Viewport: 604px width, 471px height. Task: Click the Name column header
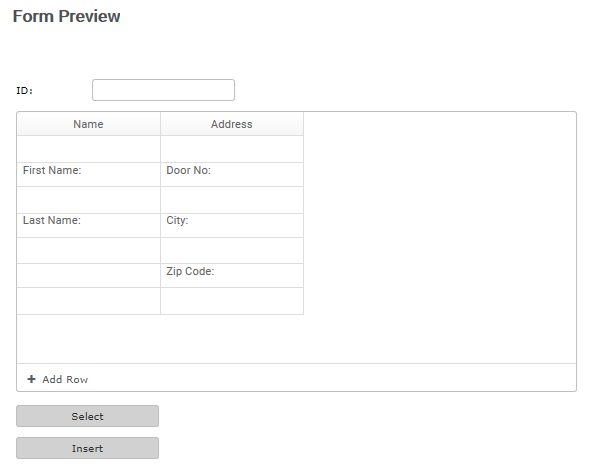coord(89,124)
